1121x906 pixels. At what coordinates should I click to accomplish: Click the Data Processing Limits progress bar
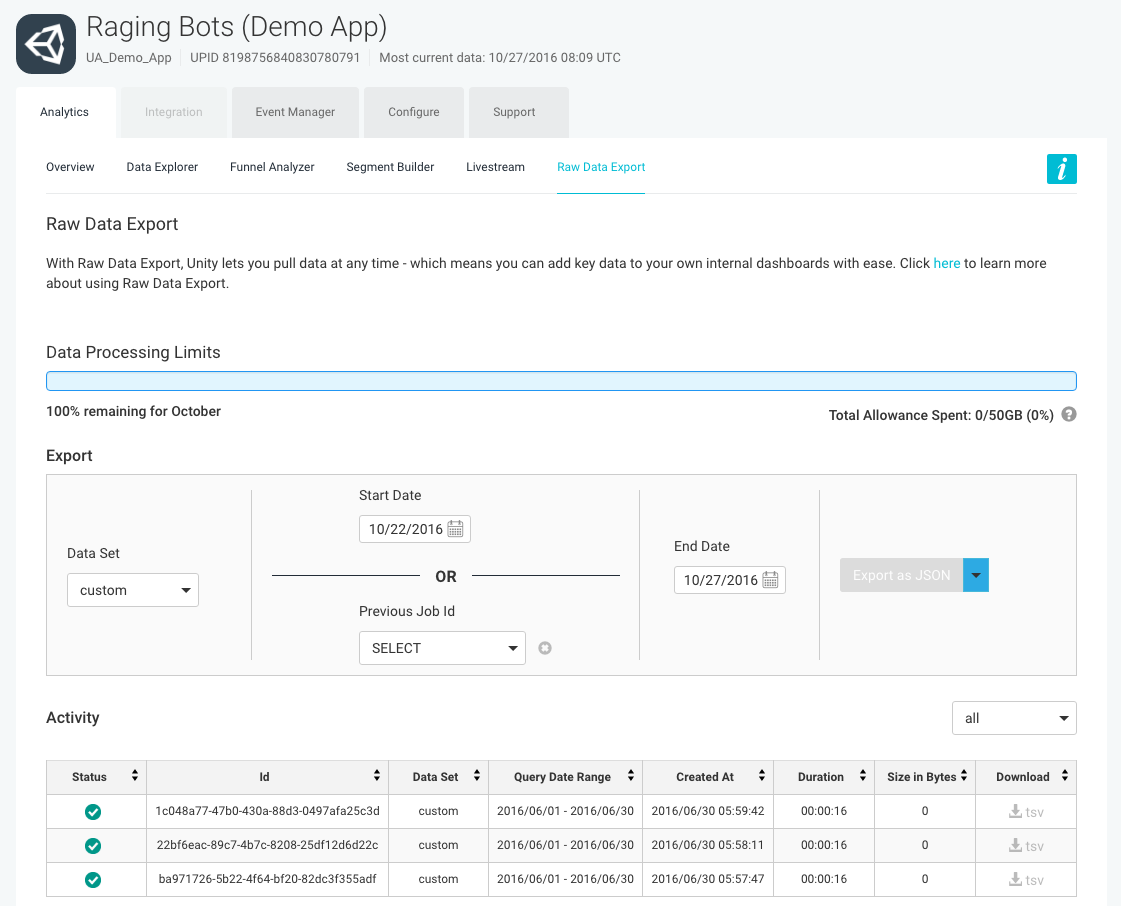(561, 381)
